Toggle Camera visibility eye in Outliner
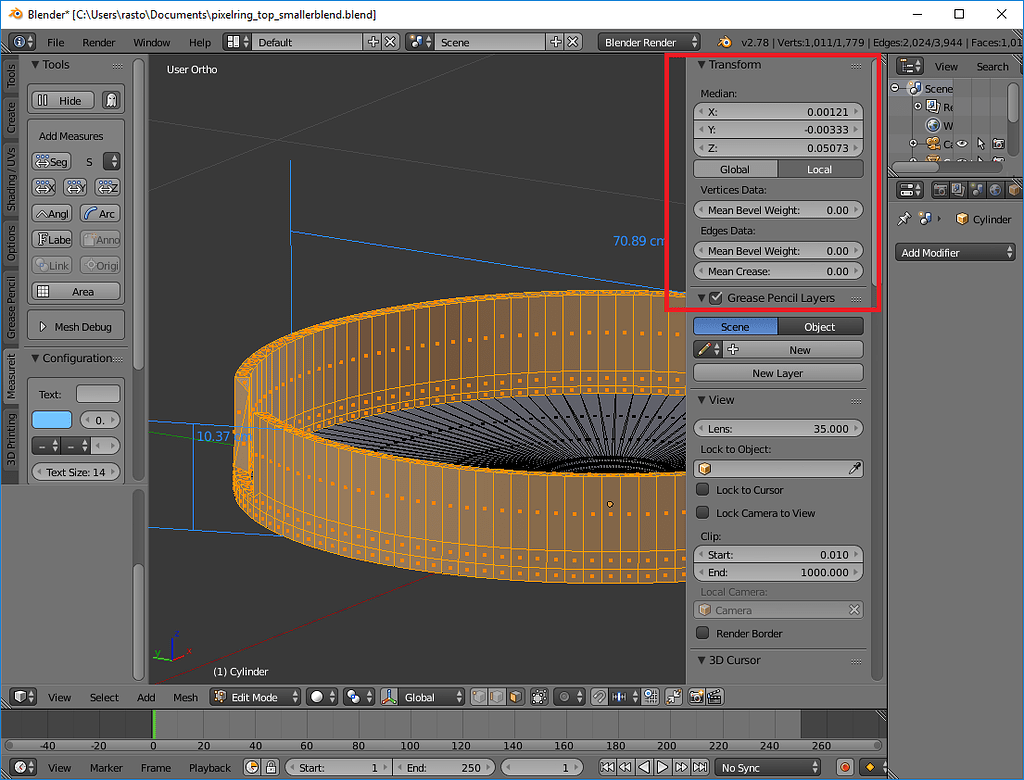 tap(962, 144)
